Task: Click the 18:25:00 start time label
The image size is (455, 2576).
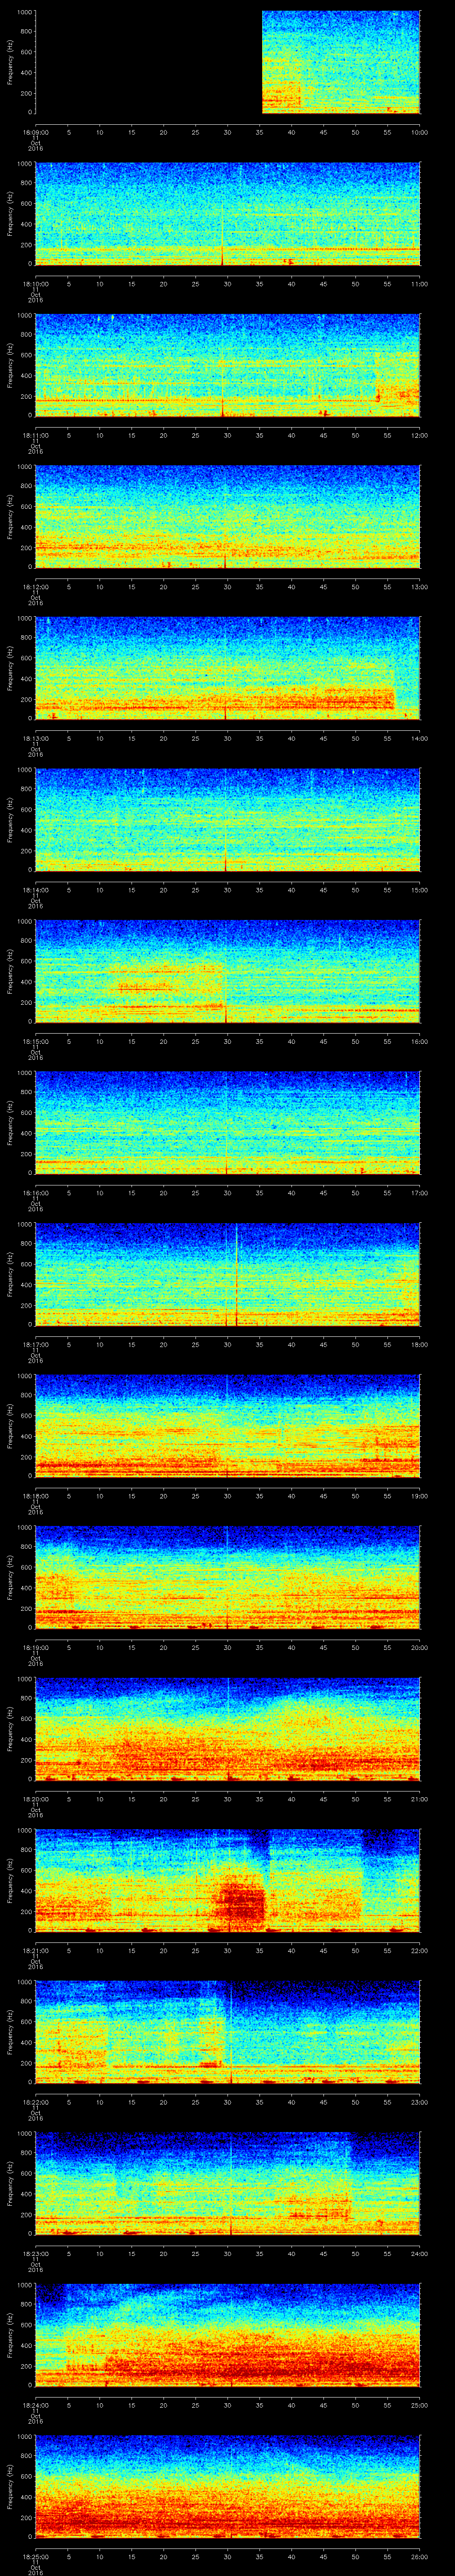Action: pos(35,2555)
